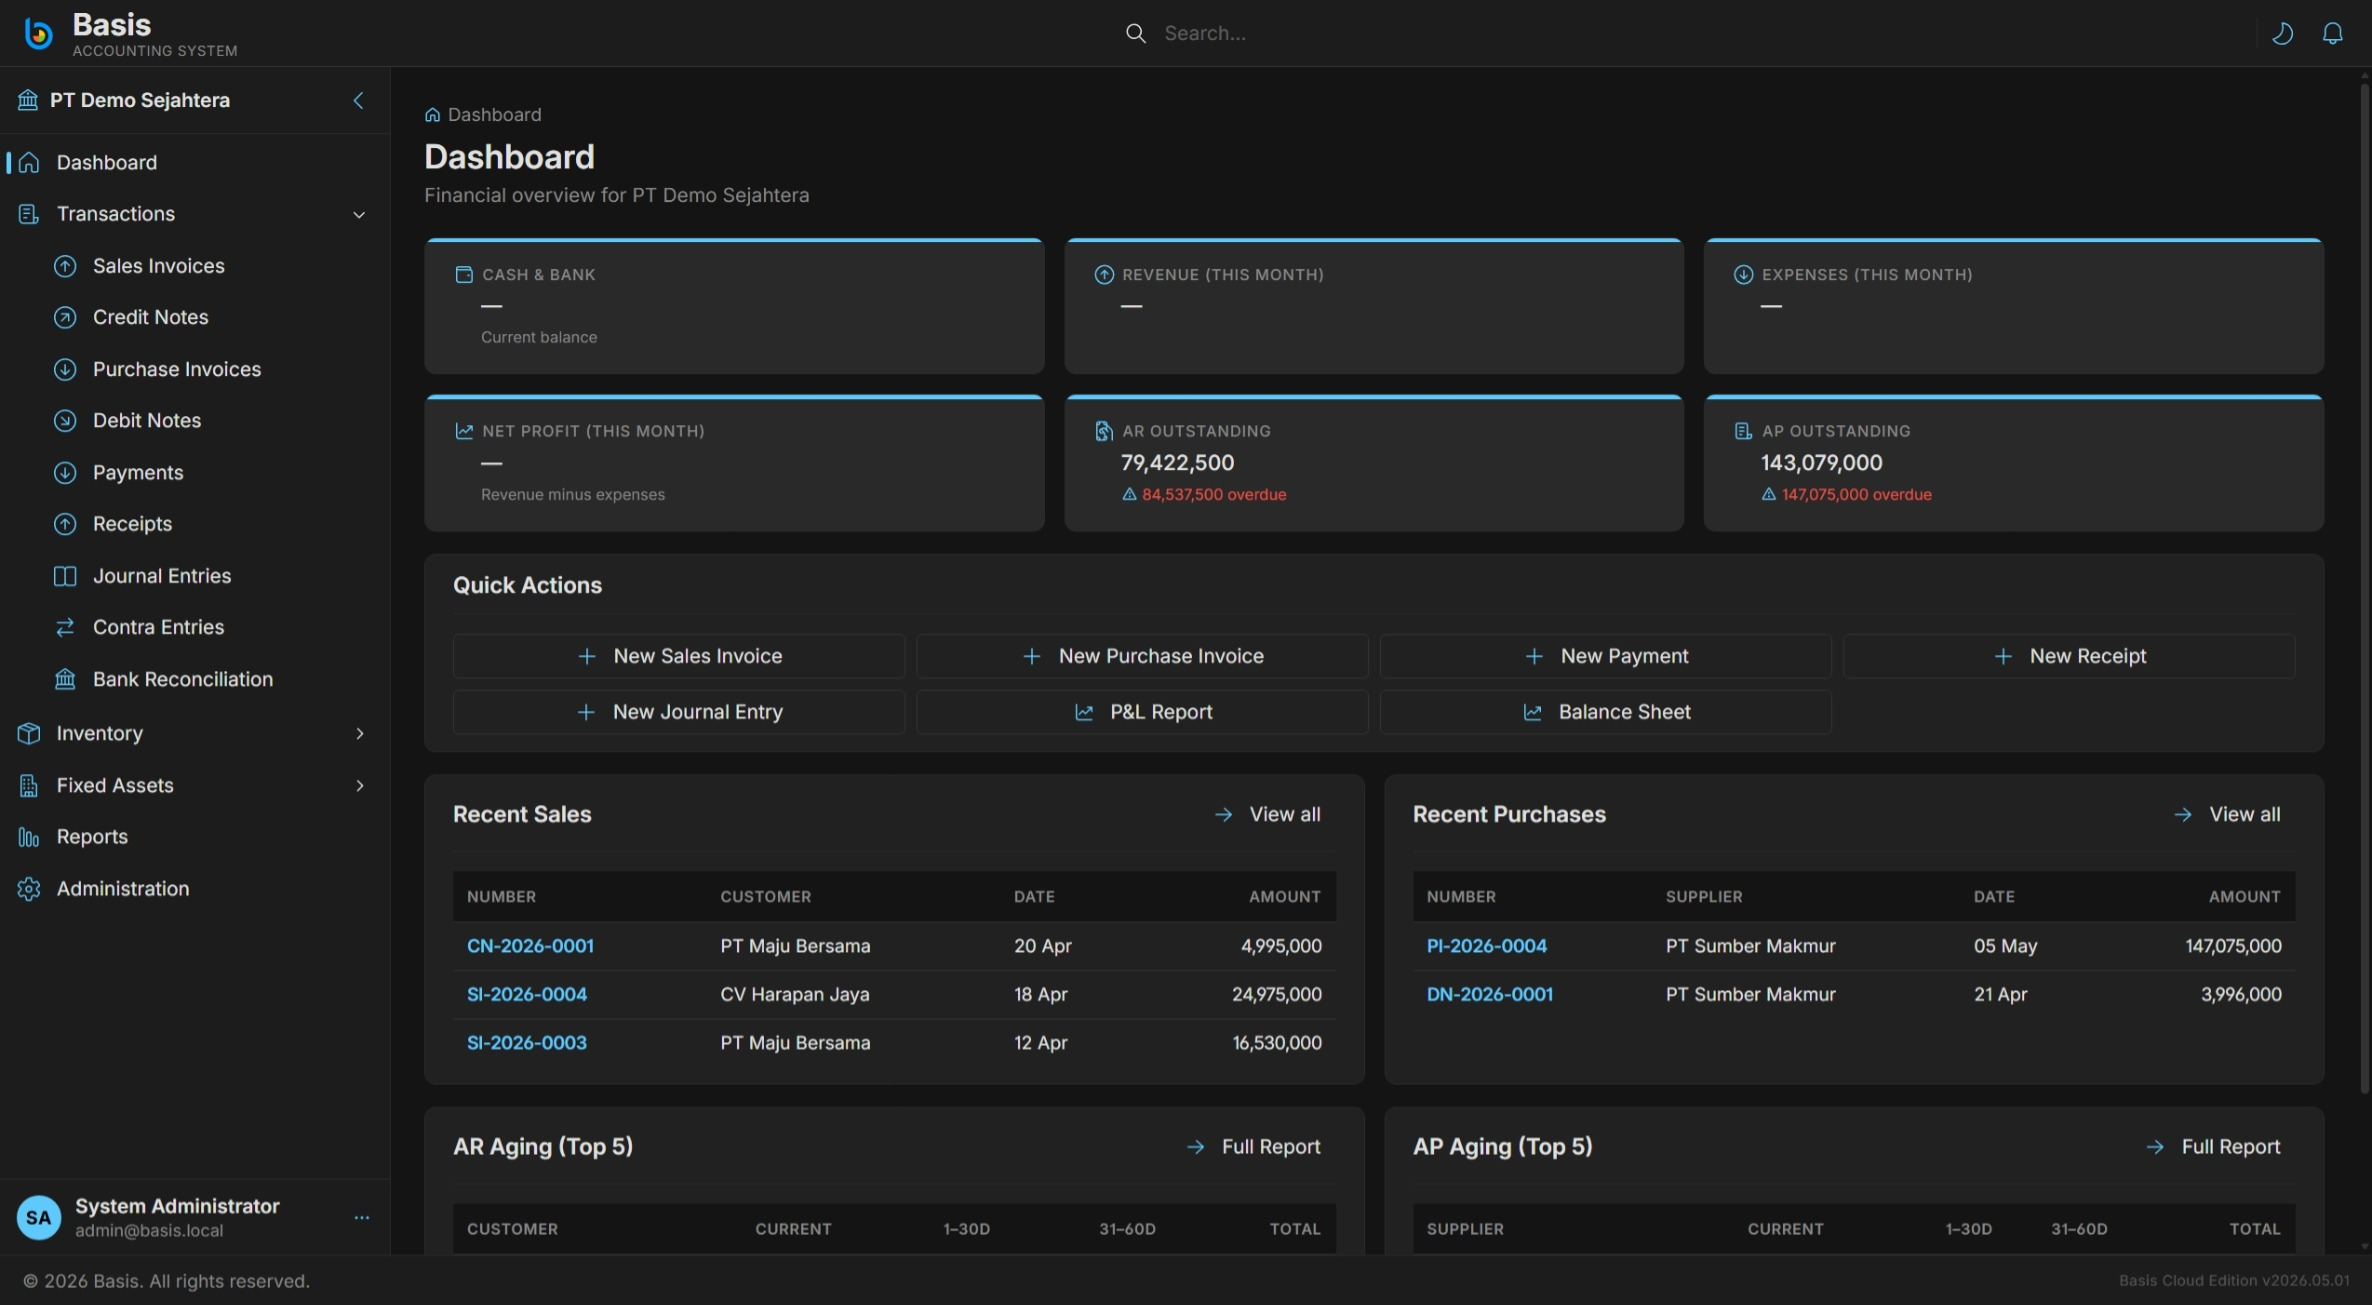Viewport: 2372px width, 1305px height.
Task: Open purchase invoice PI-2026-0004
Action: pyautogui.click(x=1486, y=946)
